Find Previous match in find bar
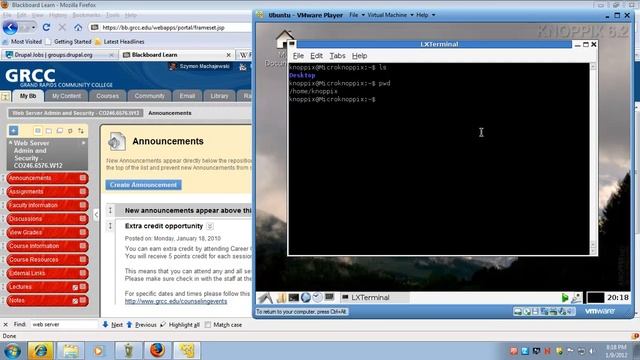This screenshot has width=640, height=360. (x=141, y=324)
